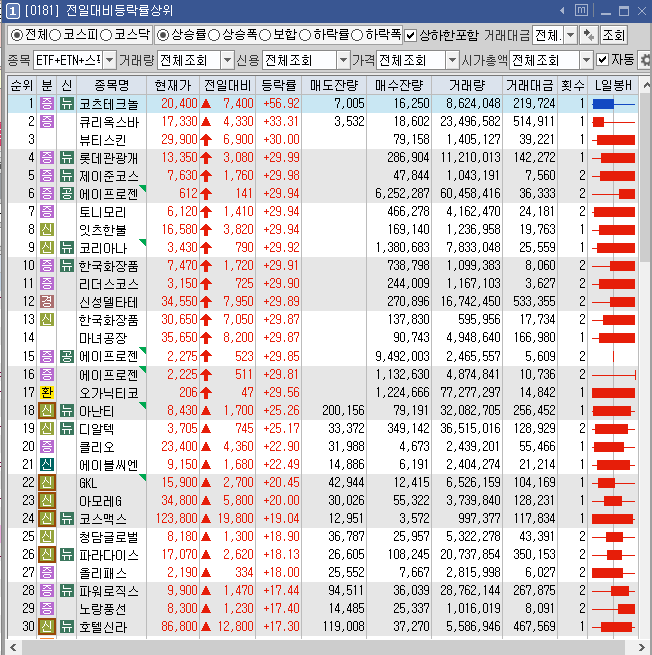652x655 pixels.
Task: Click the 매도잔량 column header
Action: coord(334,85)
